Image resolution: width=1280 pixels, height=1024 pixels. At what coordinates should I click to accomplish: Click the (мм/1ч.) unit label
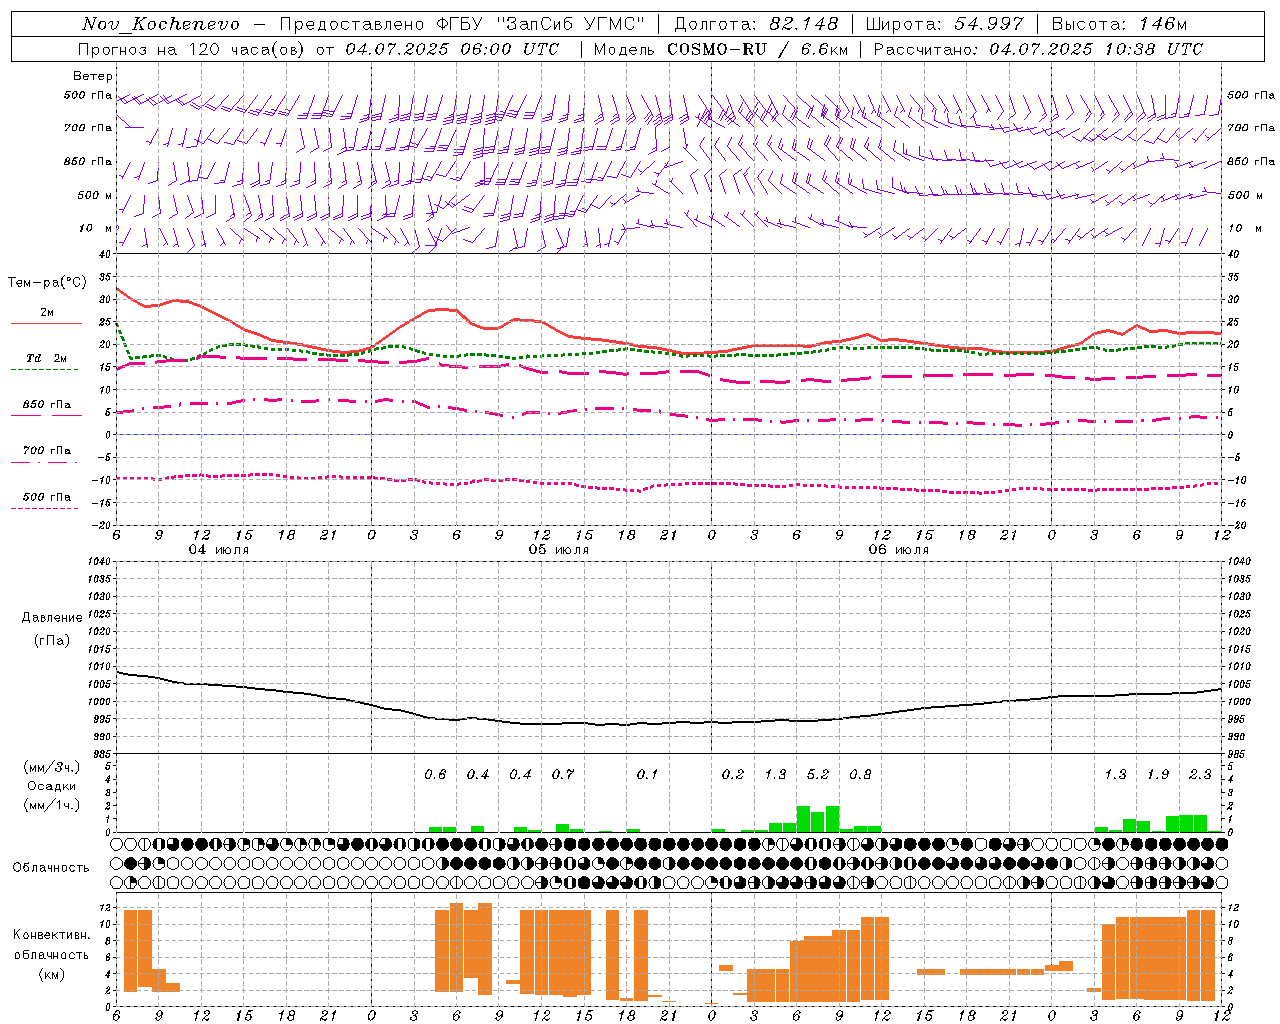click(52, 805)
